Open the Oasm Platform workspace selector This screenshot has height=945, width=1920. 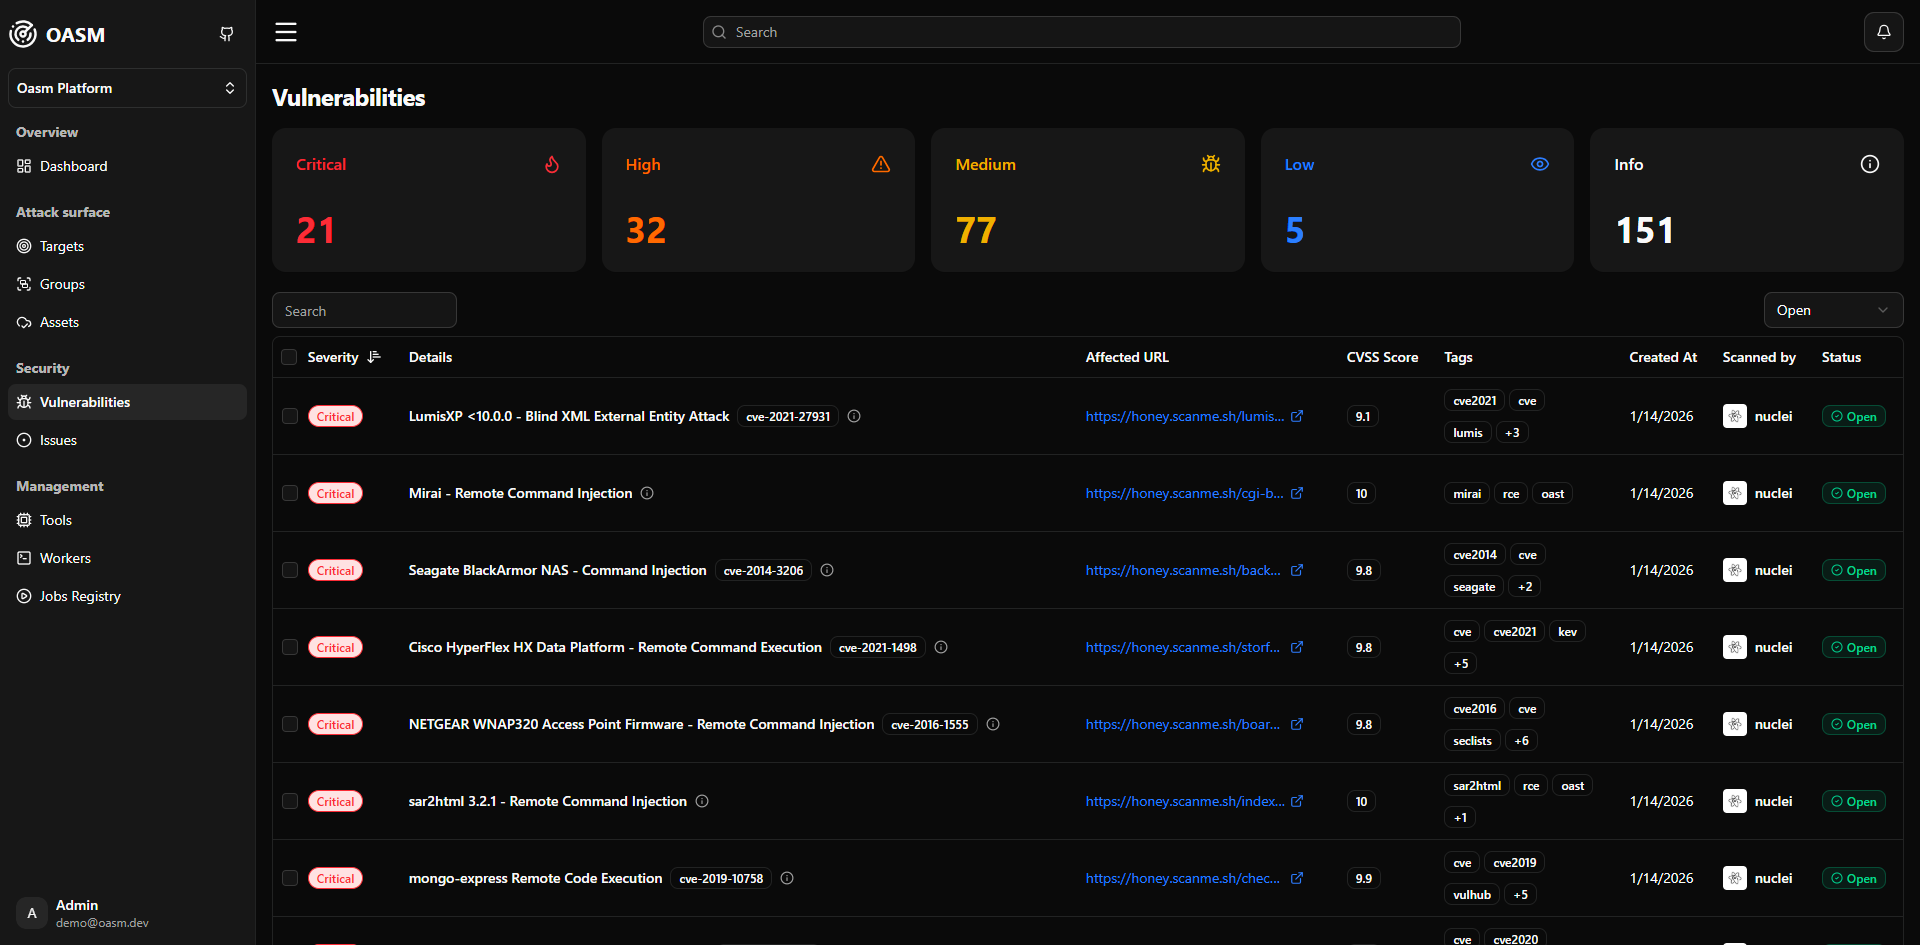click(x=127, y=88)
